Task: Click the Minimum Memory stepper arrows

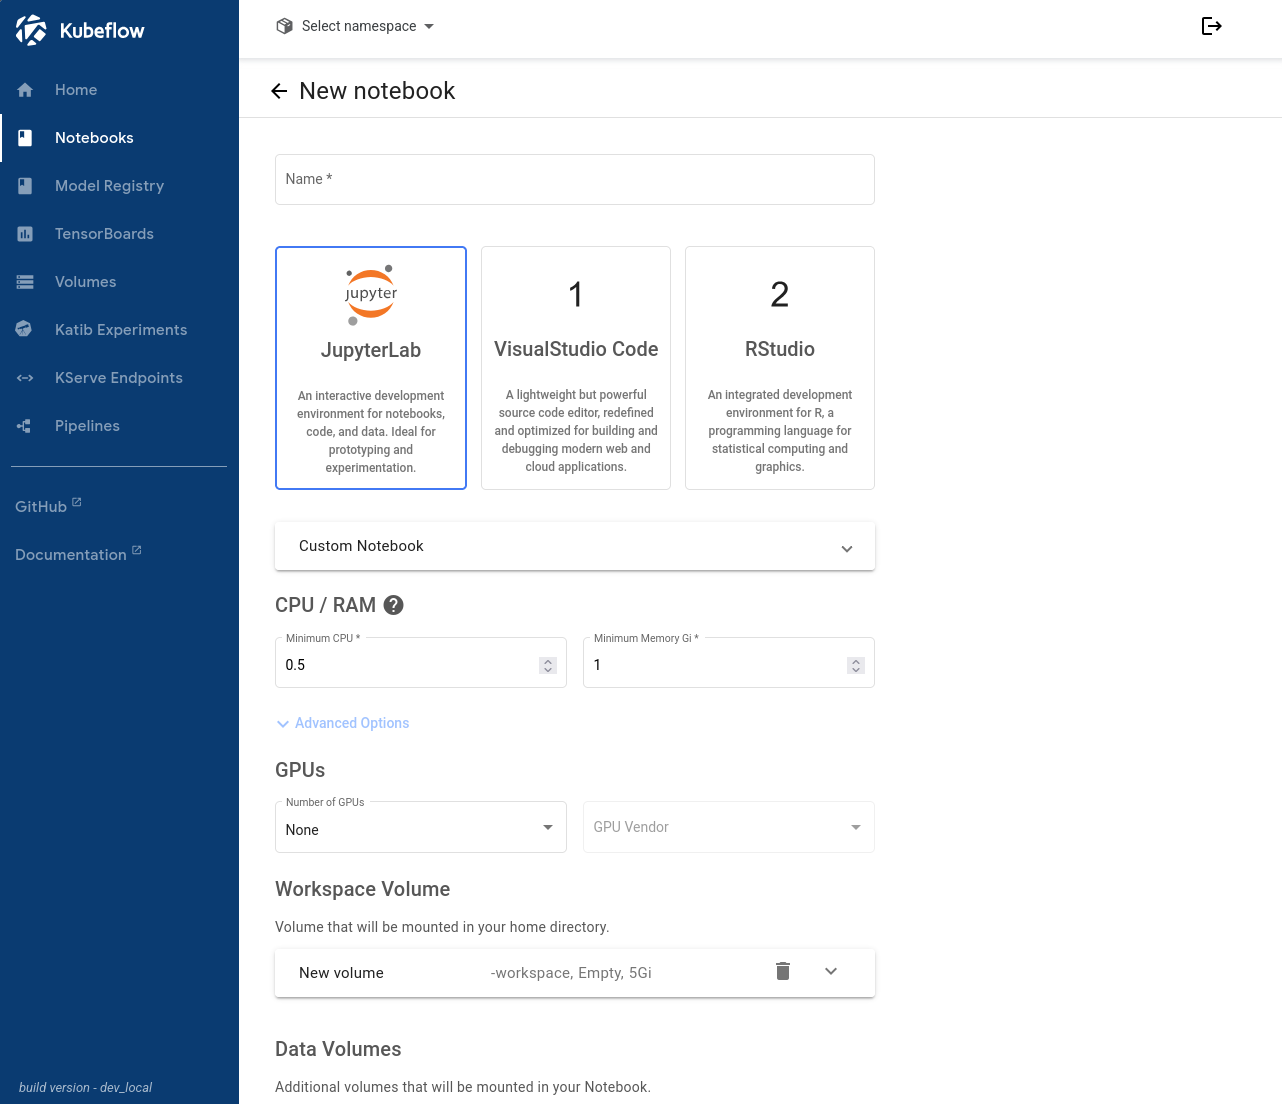Action: (x=856, y=665)
